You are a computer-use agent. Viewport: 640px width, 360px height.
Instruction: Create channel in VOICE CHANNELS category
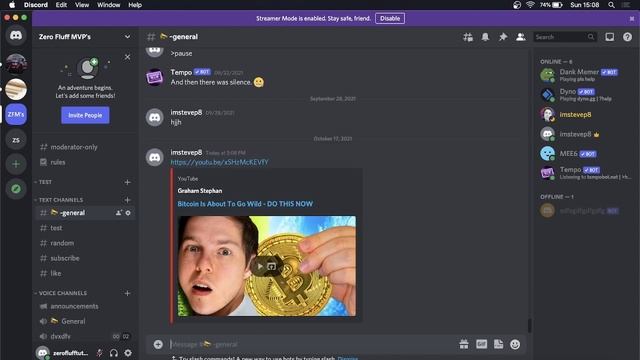[x=127, y=293]
